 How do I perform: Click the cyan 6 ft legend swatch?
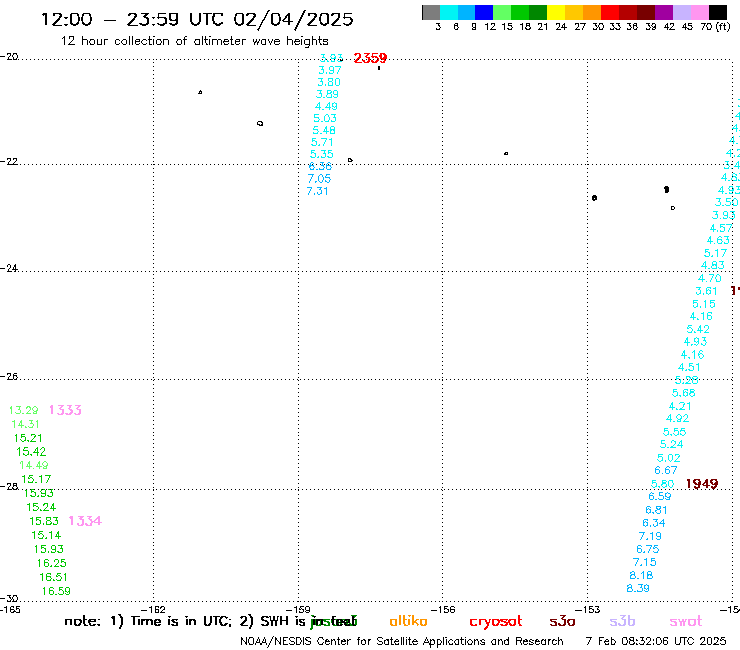pyautogui.click(x=449, y=12)
